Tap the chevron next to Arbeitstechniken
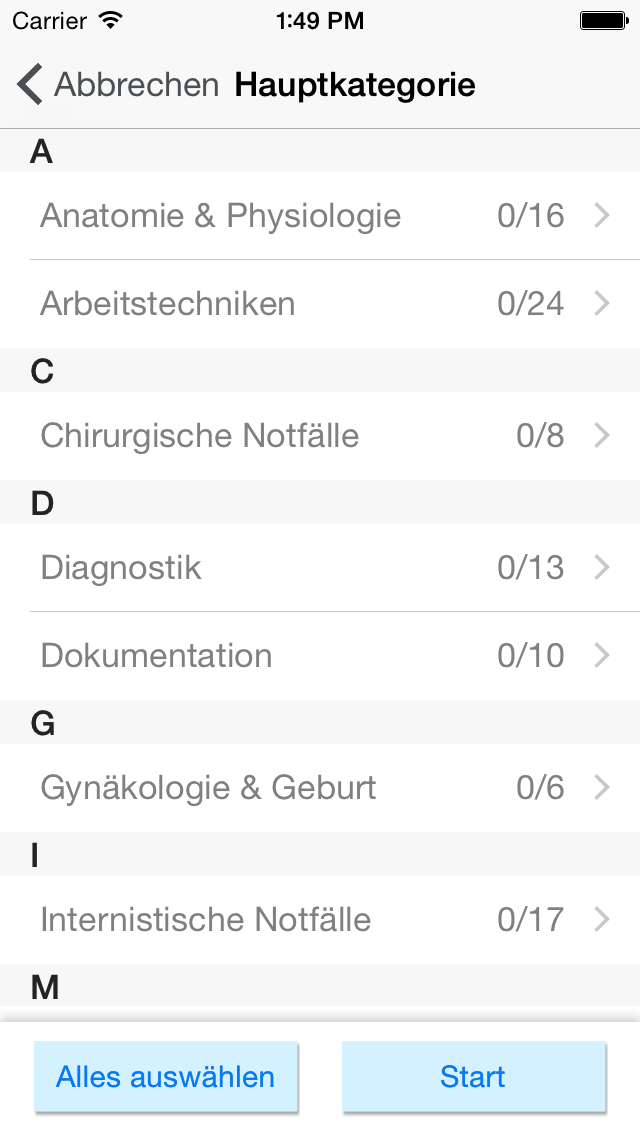The image size is (640, 1136). (601, 303)
